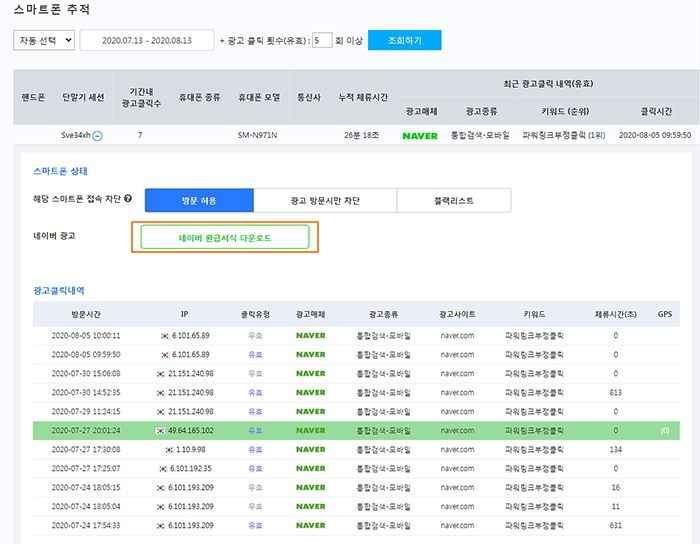Click the 클릭유형 column header
Image resolution: width=700 pixels, height=544 pixels.
click(x=255, y=314)
